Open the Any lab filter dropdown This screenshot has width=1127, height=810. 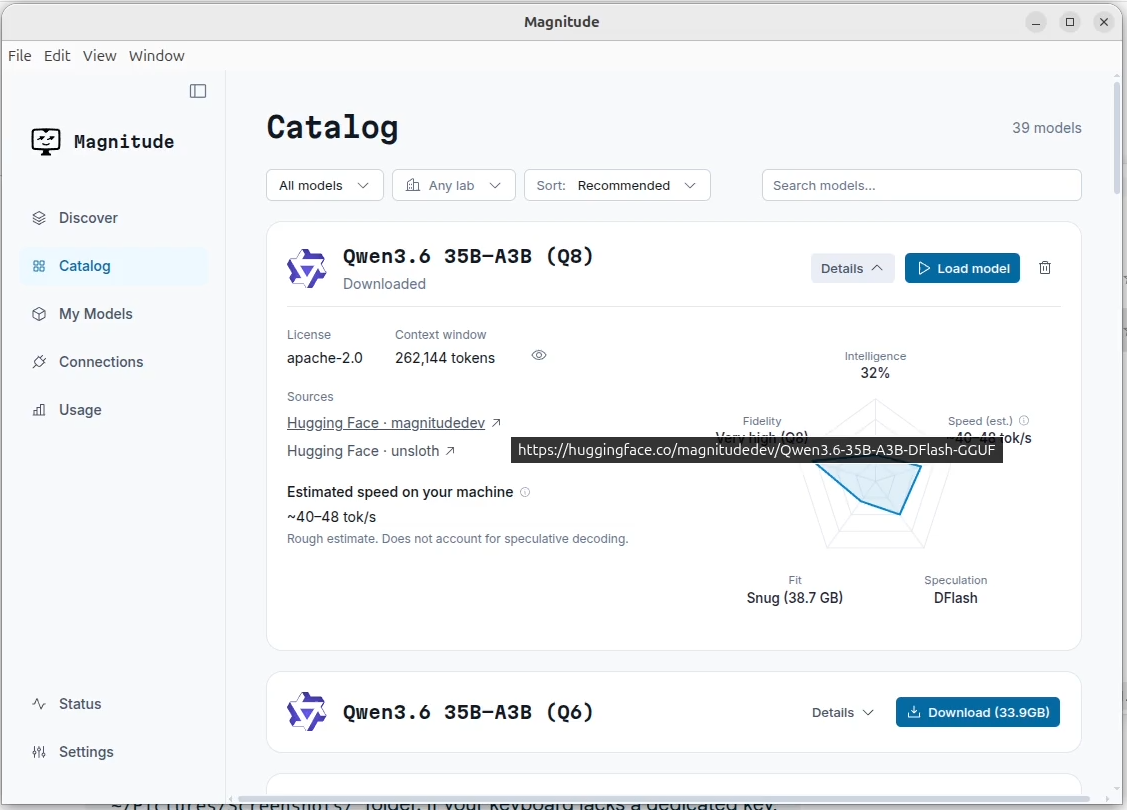coord(454,185)
